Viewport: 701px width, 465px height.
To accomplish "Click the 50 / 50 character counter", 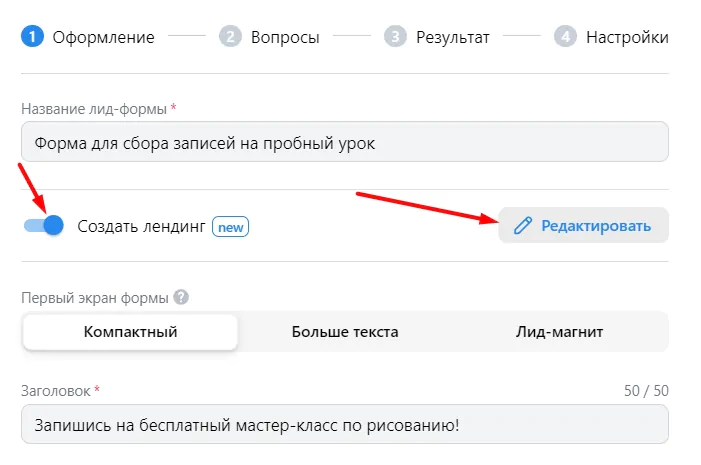I will [646, 391].
